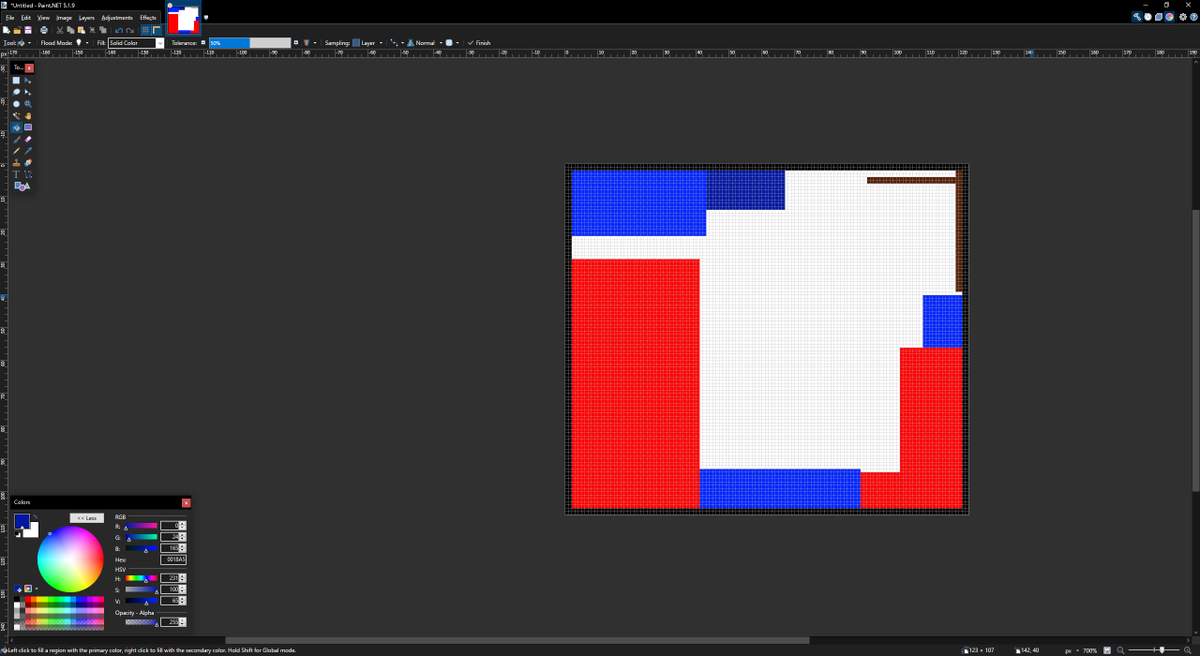1200x656 pixels.
Task: Select the Paintbrush tool
Action: click(16, 139)
